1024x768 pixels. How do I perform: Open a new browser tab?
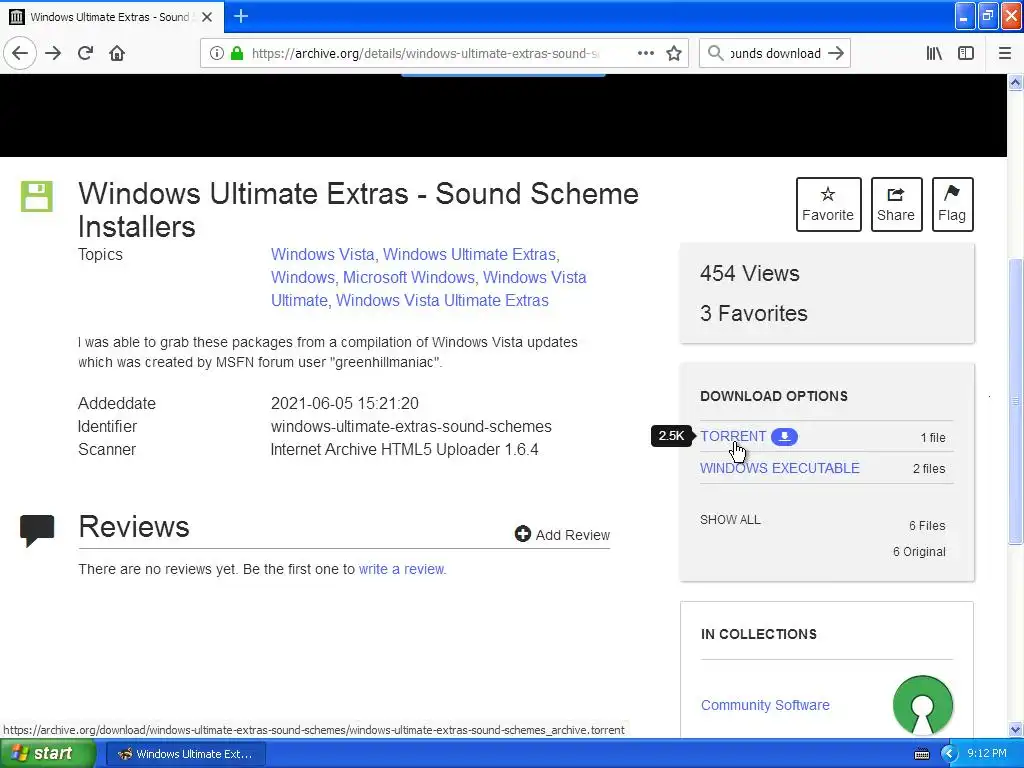click(x=241, y=16)
